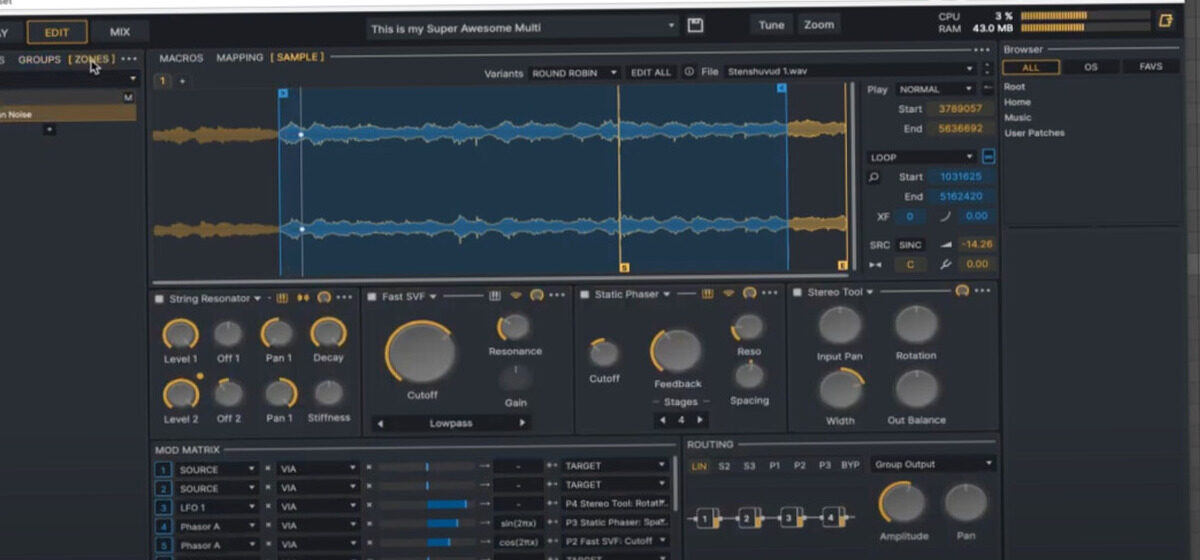Open String Resonator more options dots
Image resolution: width=1200 pixels, height=560 pixels.
tap(345, 297)
